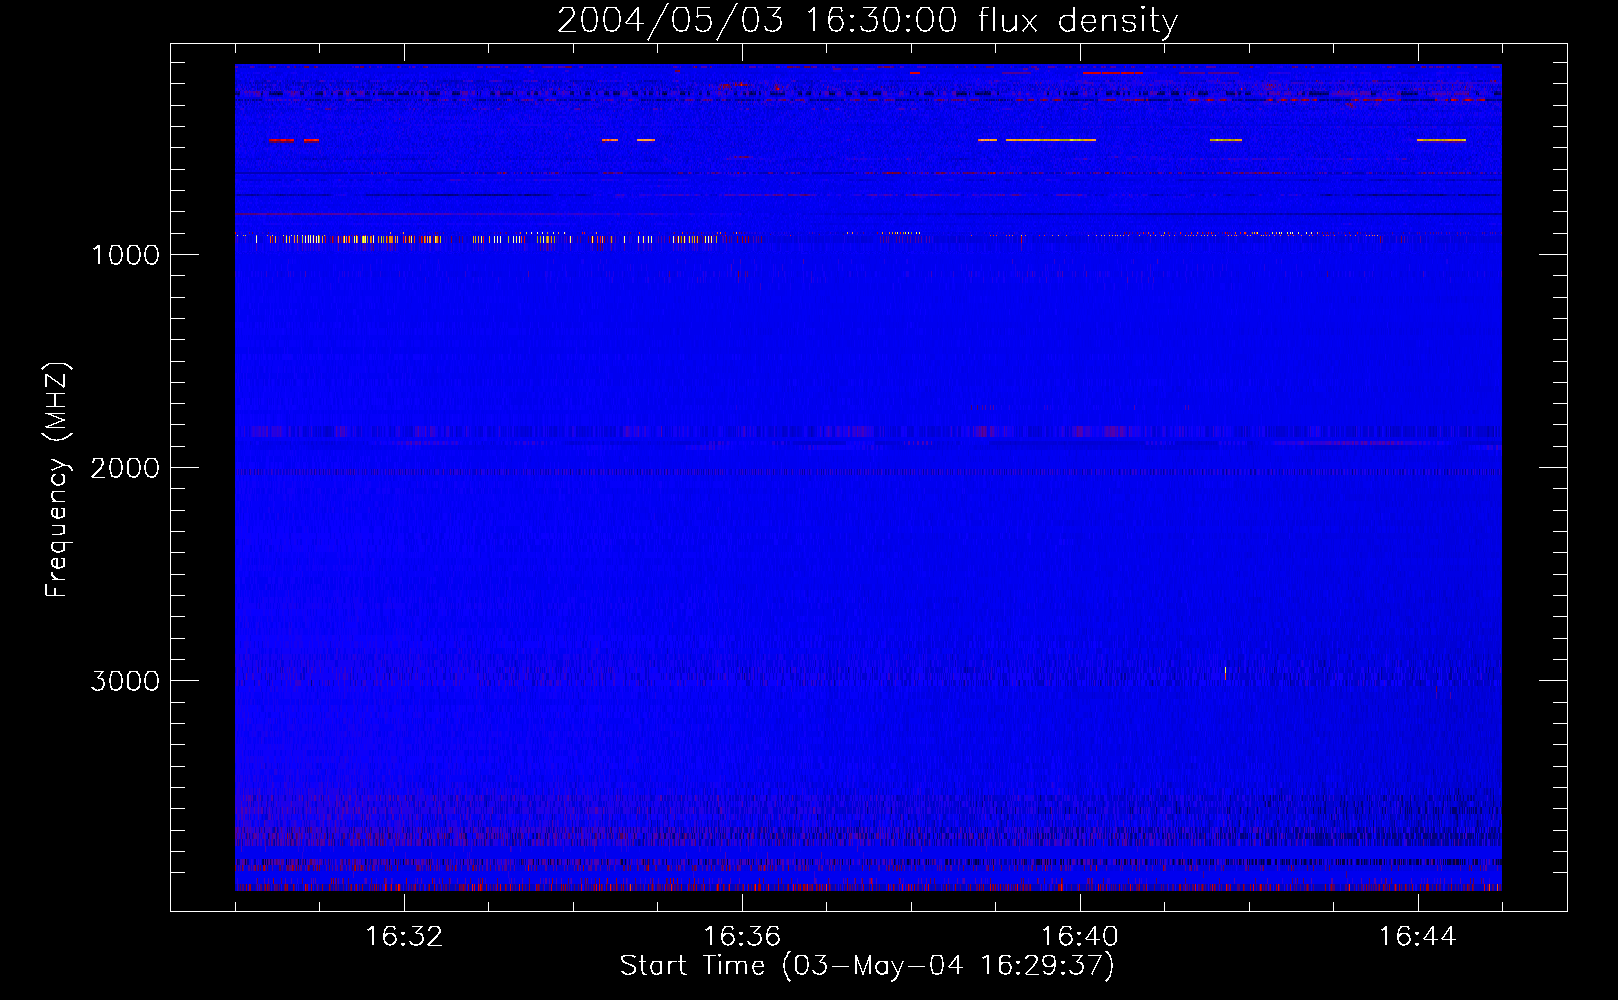Click the 16:36 time tick label

tap(742, 937)
